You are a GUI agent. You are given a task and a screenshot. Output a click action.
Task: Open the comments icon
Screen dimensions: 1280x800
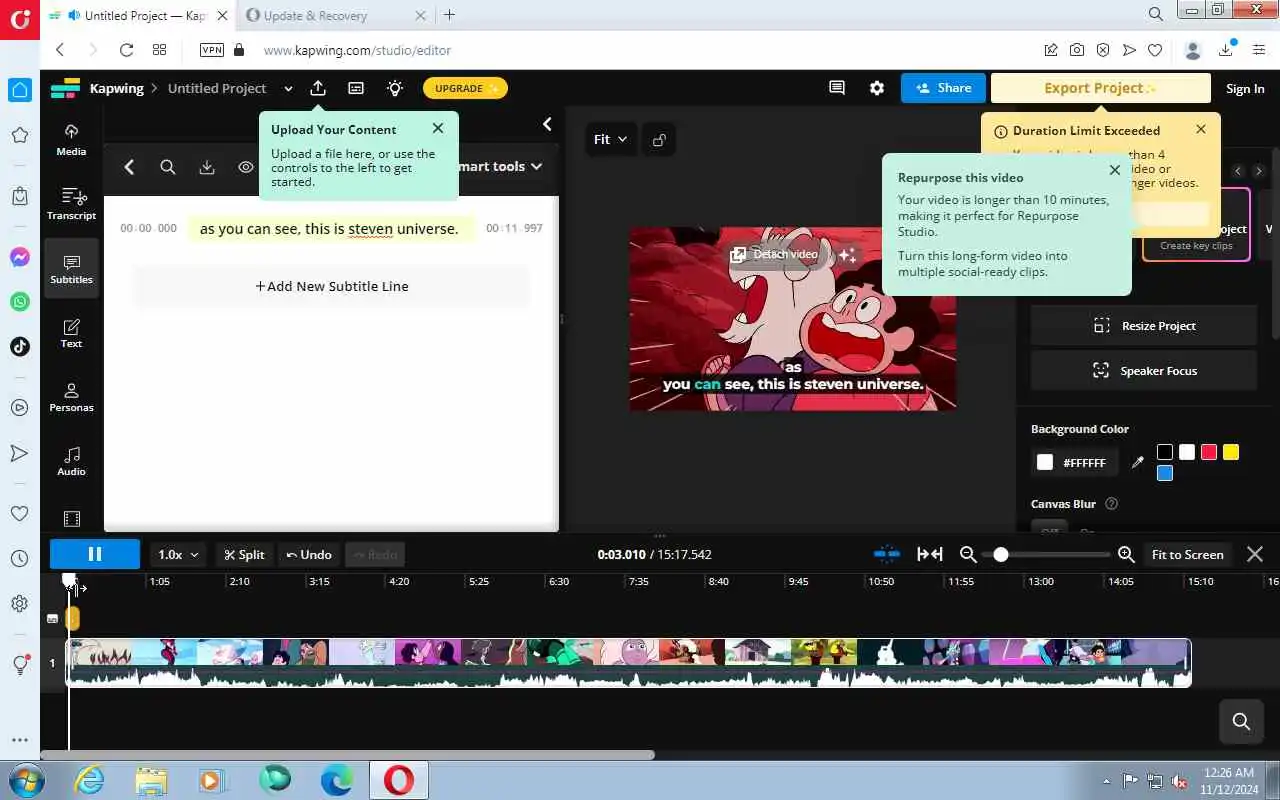pos(837,88)
